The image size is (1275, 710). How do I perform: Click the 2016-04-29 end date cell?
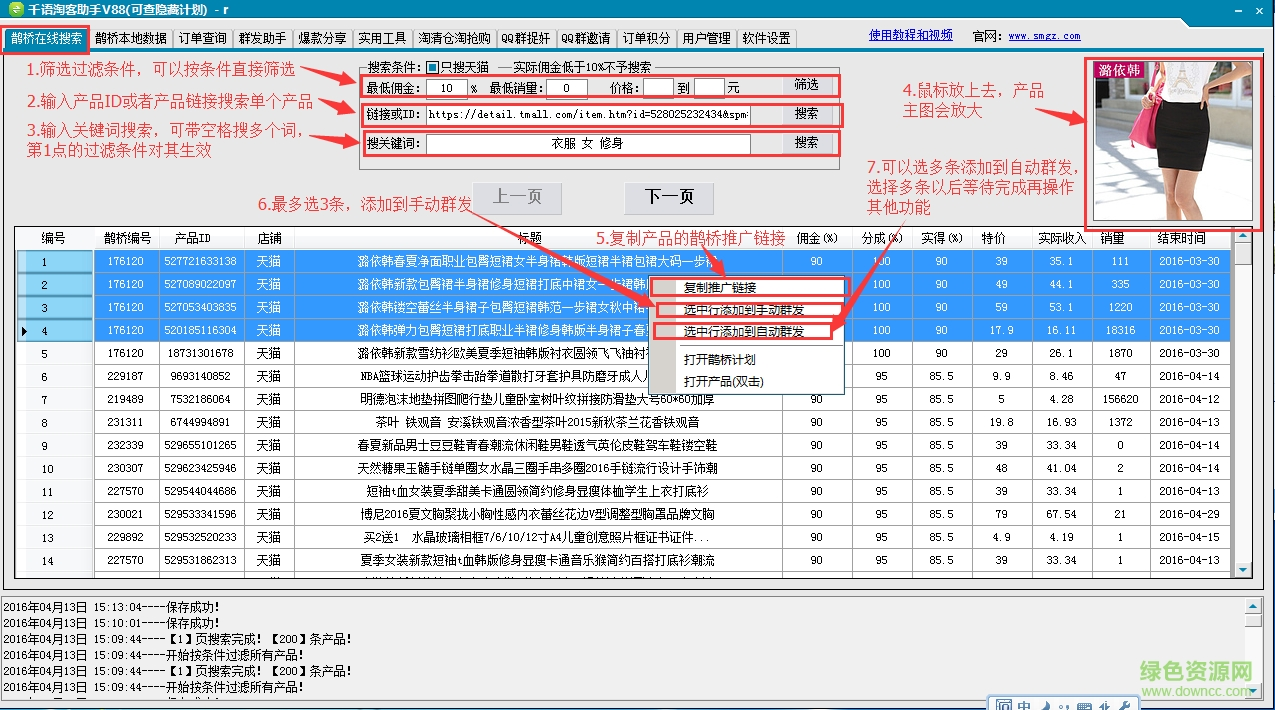(1189, 515)
